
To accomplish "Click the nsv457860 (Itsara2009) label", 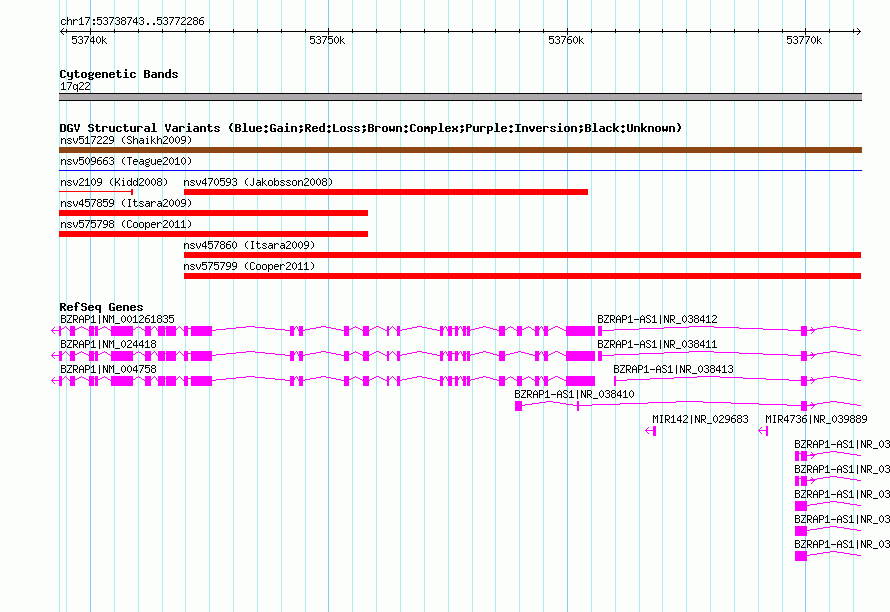I will point(249,245).
